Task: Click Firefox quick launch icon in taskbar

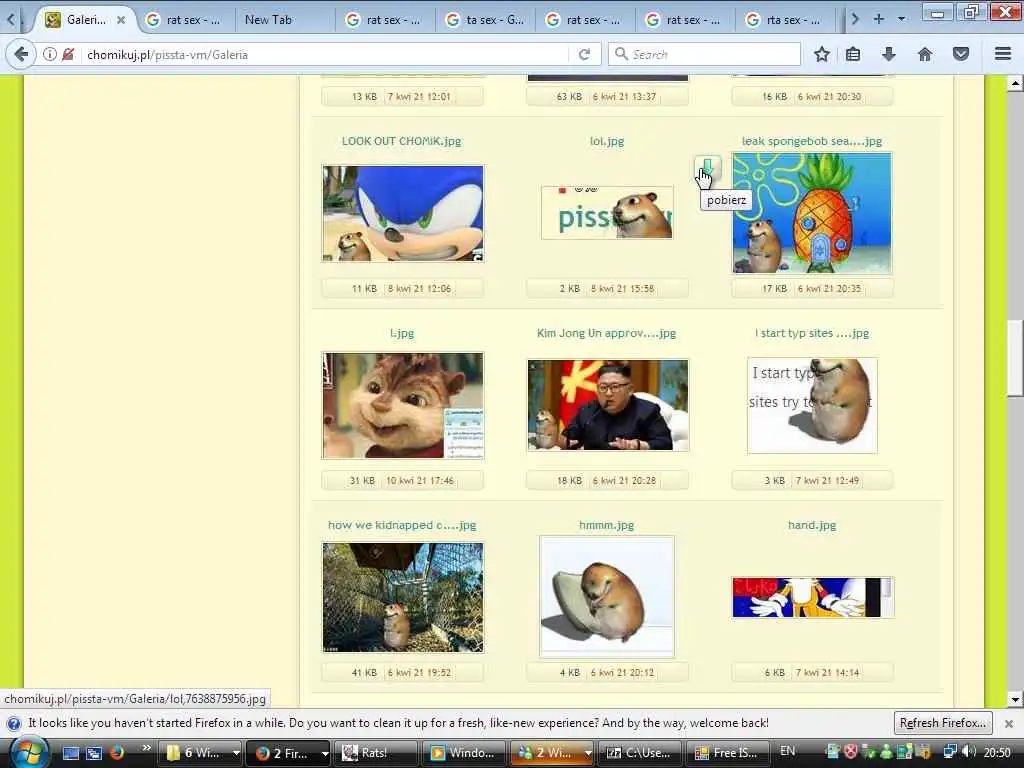Action: point(118,752)
